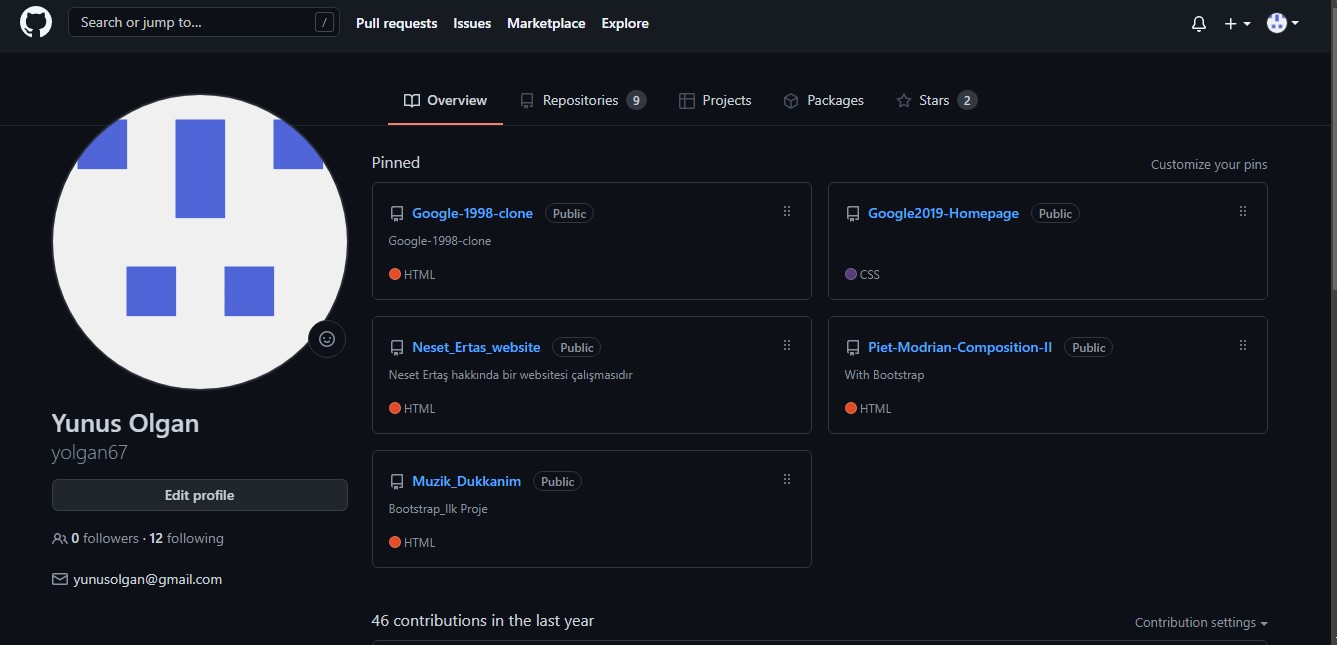
Task: View 12 following link
Action: pos(187,538)
